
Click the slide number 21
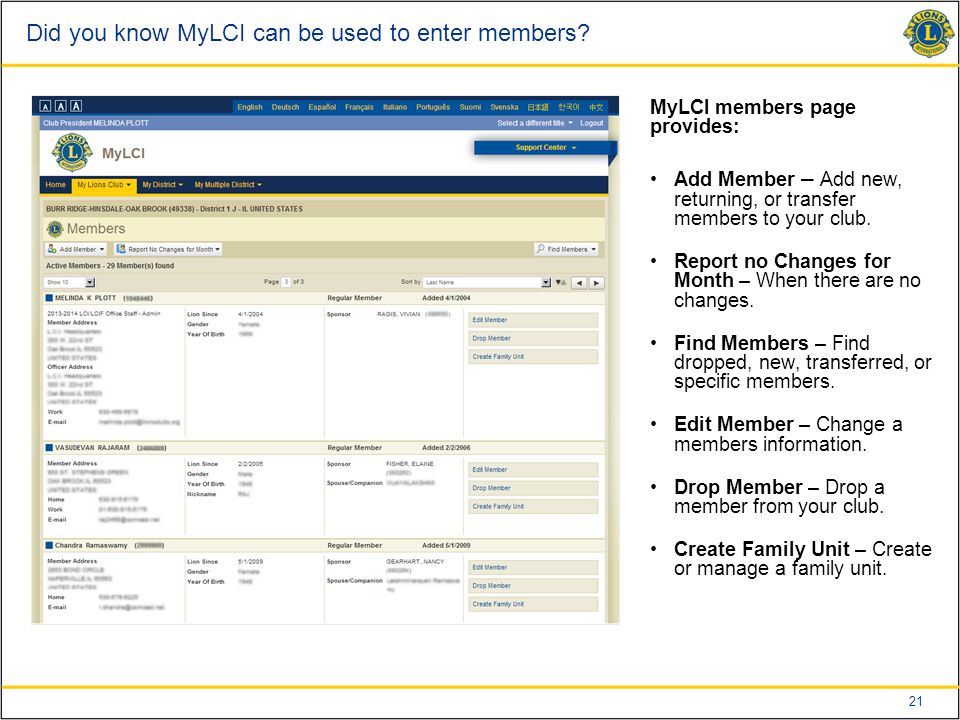[x=915, y=701]
